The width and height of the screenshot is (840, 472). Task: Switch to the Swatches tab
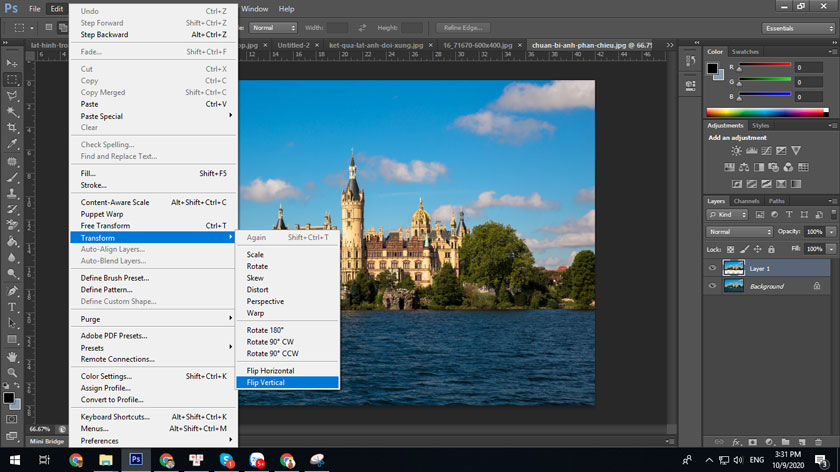coord(745,52)
